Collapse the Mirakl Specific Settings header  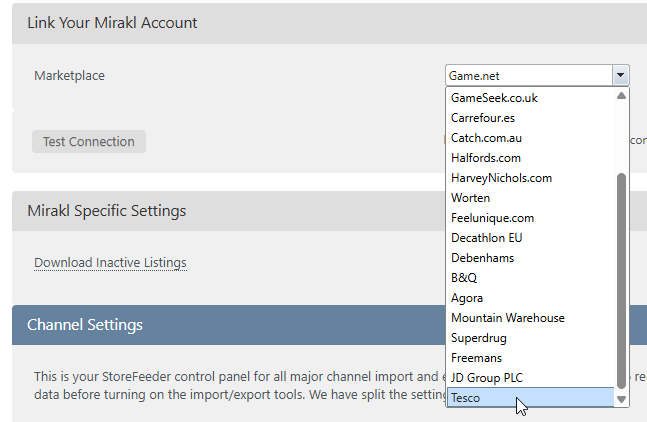[x=329, y=211]
